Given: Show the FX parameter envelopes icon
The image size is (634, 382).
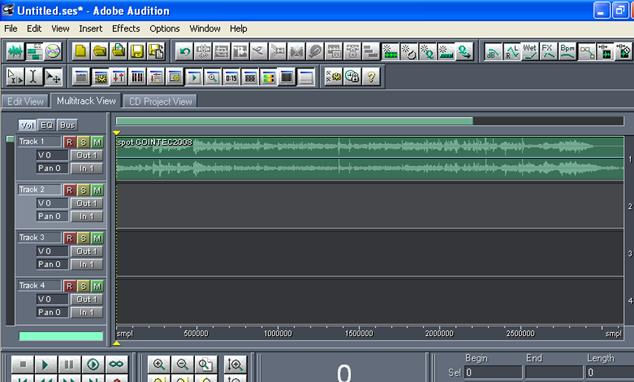Looking at the screenshot, I should tap(549, 51).
